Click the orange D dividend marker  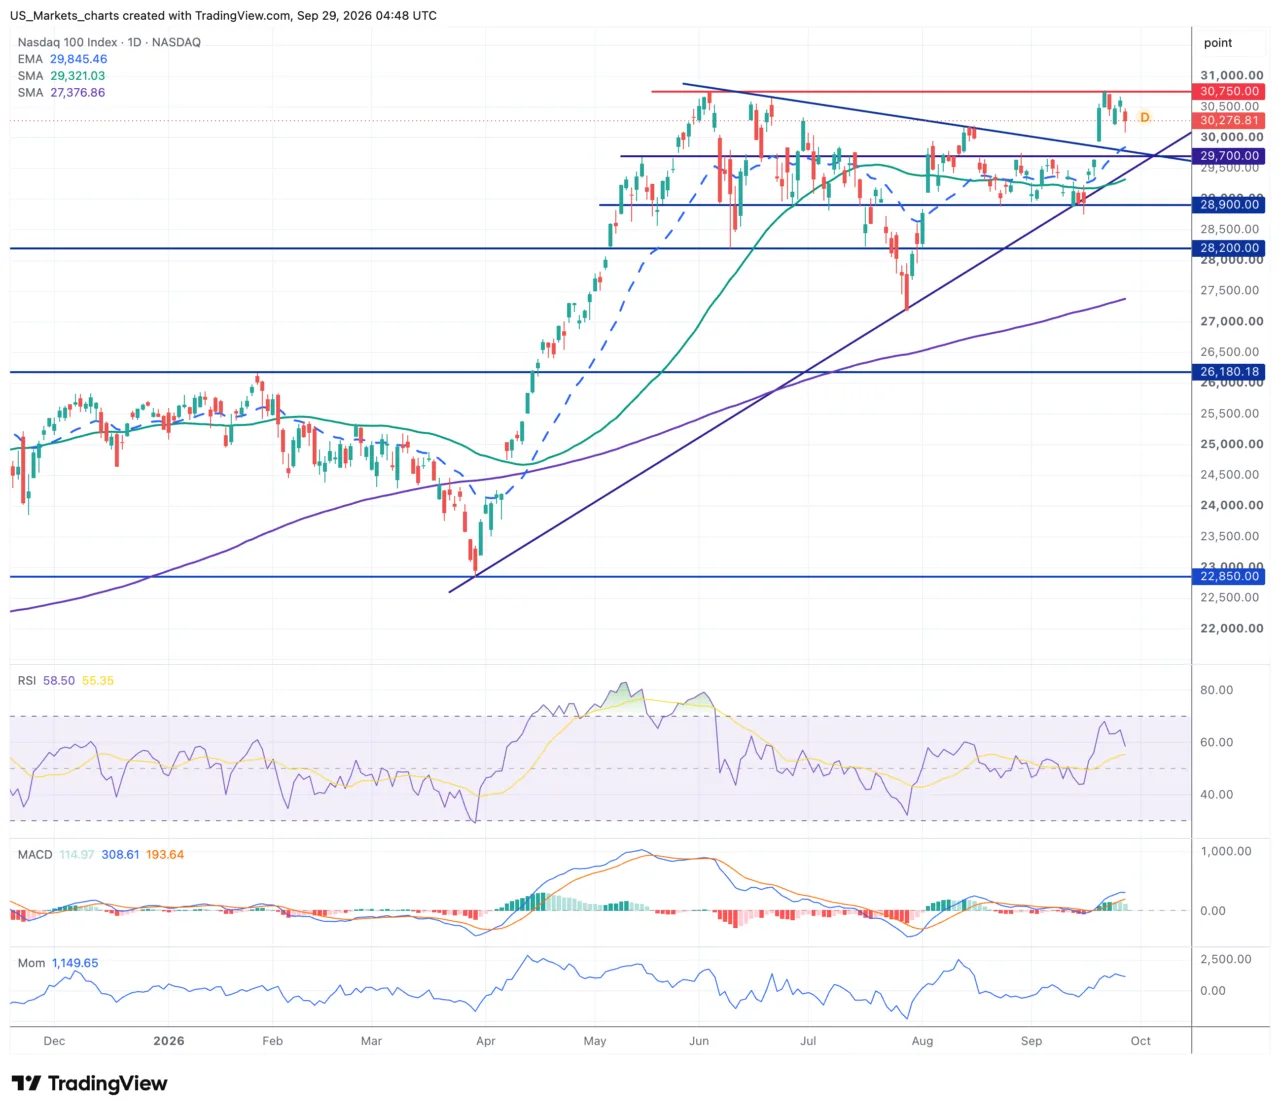[1145, 118]
